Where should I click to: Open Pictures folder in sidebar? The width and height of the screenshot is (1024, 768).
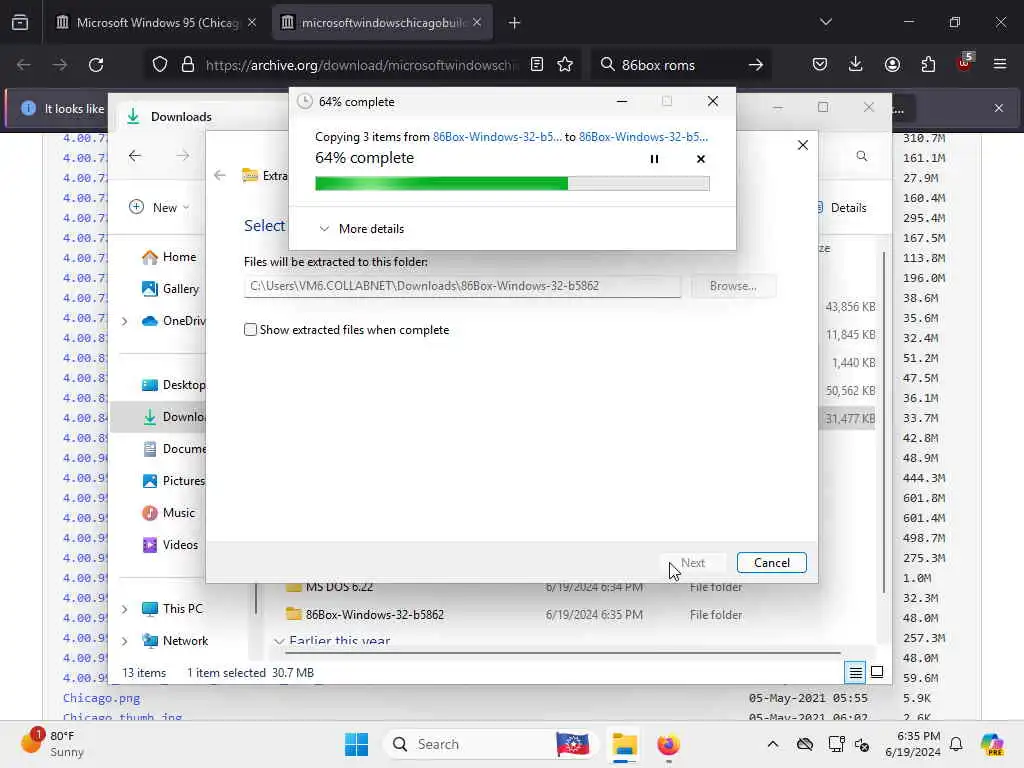pyautogui.click(x=174, y=481)
